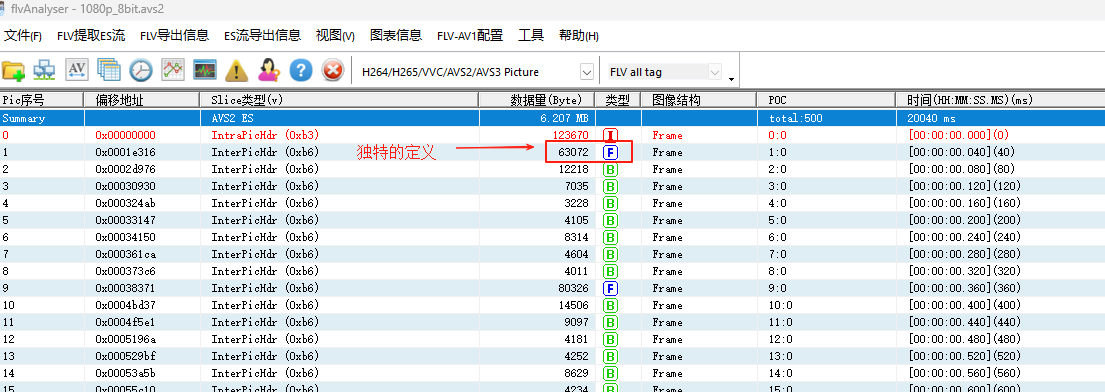Click the waveform monitor icon
The height and width of the screenshot is (392, 1105).
(205, 70)
